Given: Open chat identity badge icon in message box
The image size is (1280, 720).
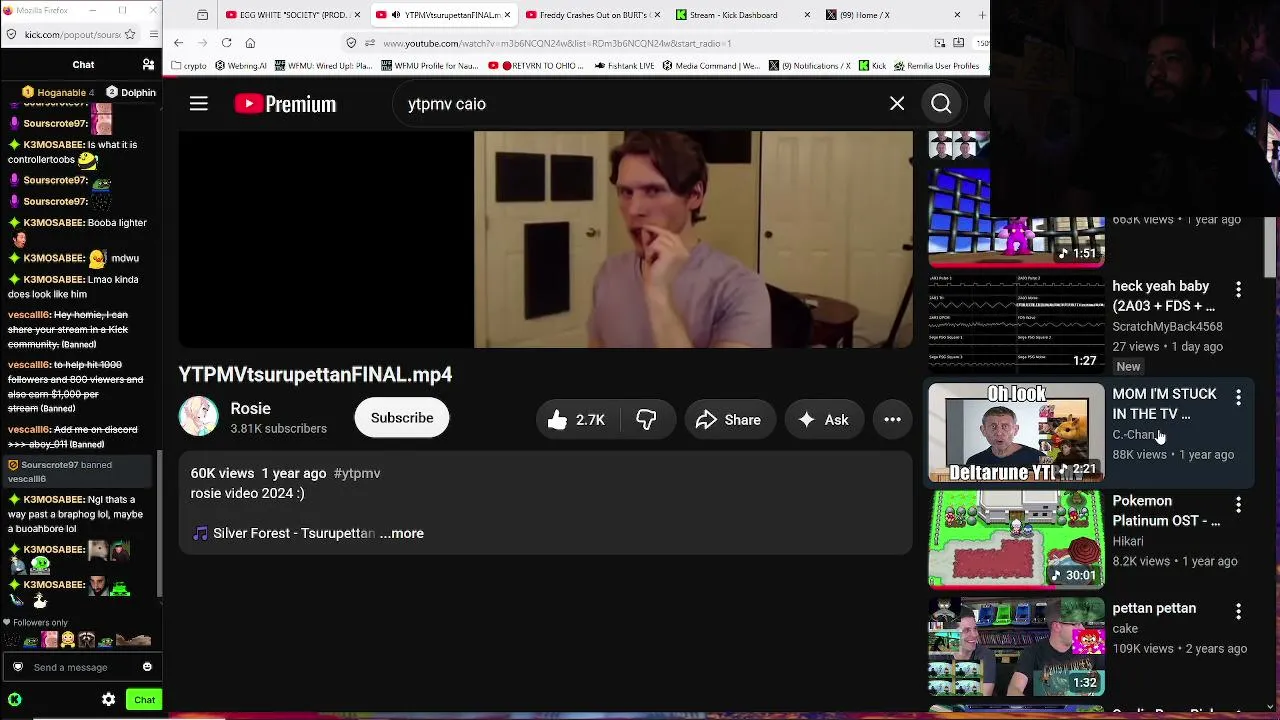Looking at the screenshot, I should (18, 667).
